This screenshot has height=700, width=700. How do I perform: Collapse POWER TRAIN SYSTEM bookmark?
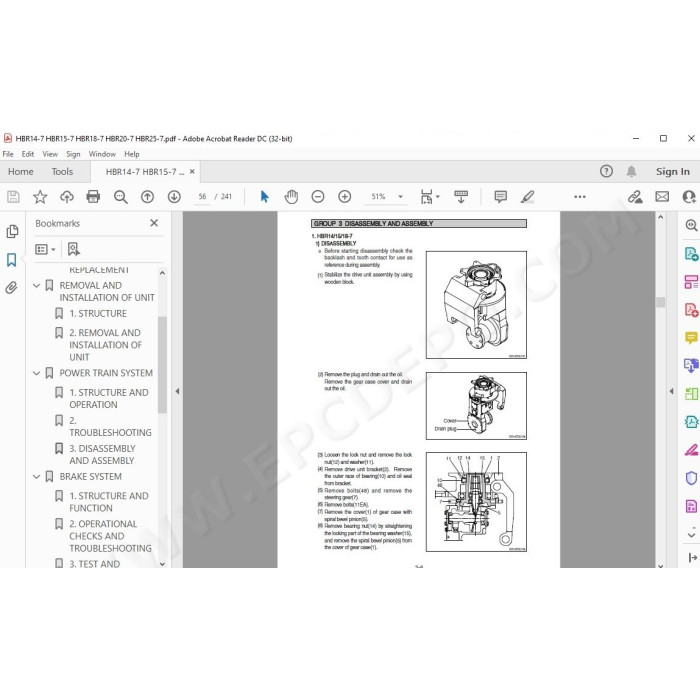pos(37,373)
